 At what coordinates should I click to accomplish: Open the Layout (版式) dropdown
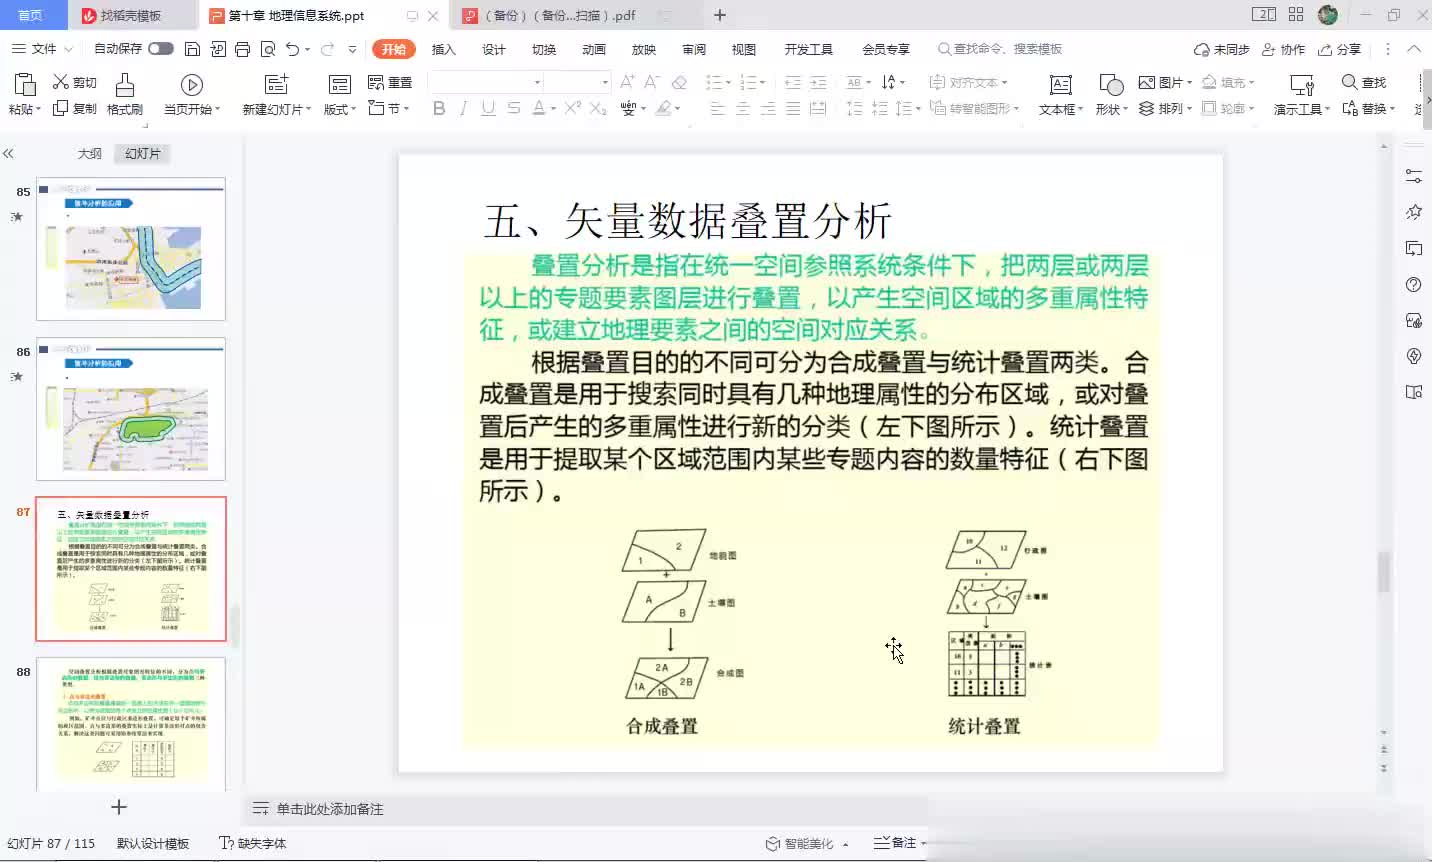tap(340, 110)
